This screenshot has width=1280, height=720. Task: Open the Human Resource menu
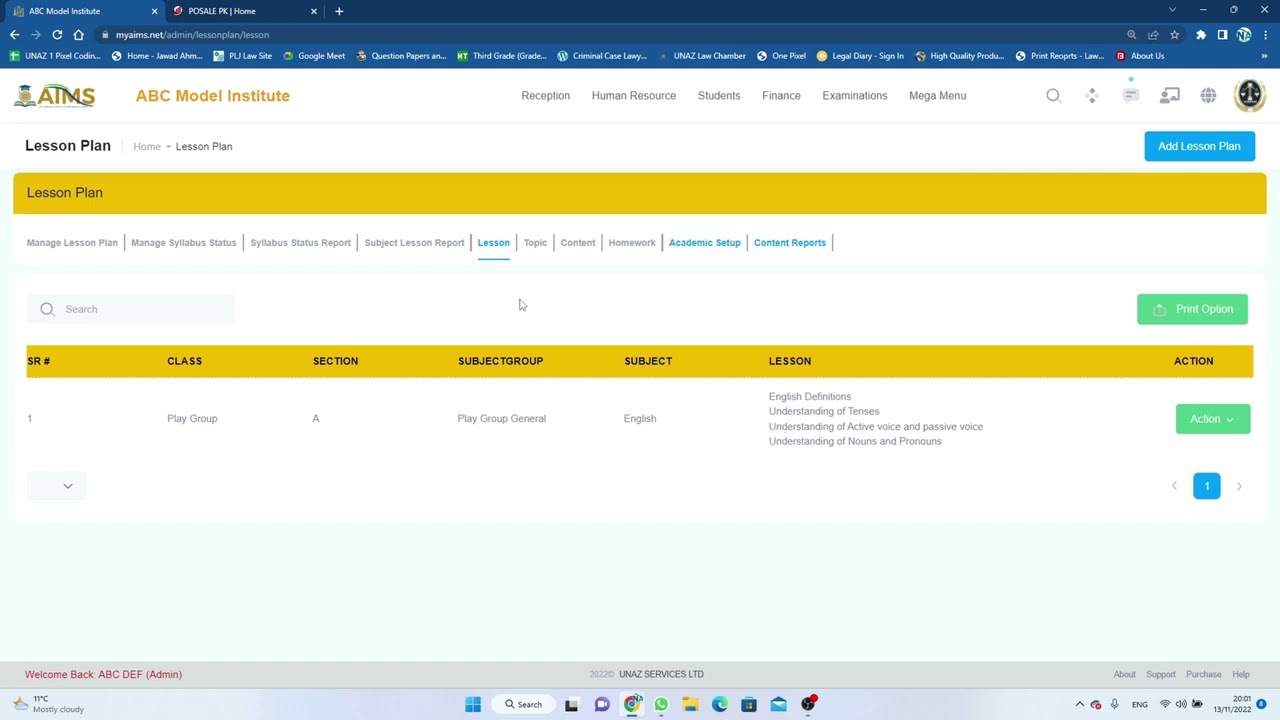tap(634, 96)
